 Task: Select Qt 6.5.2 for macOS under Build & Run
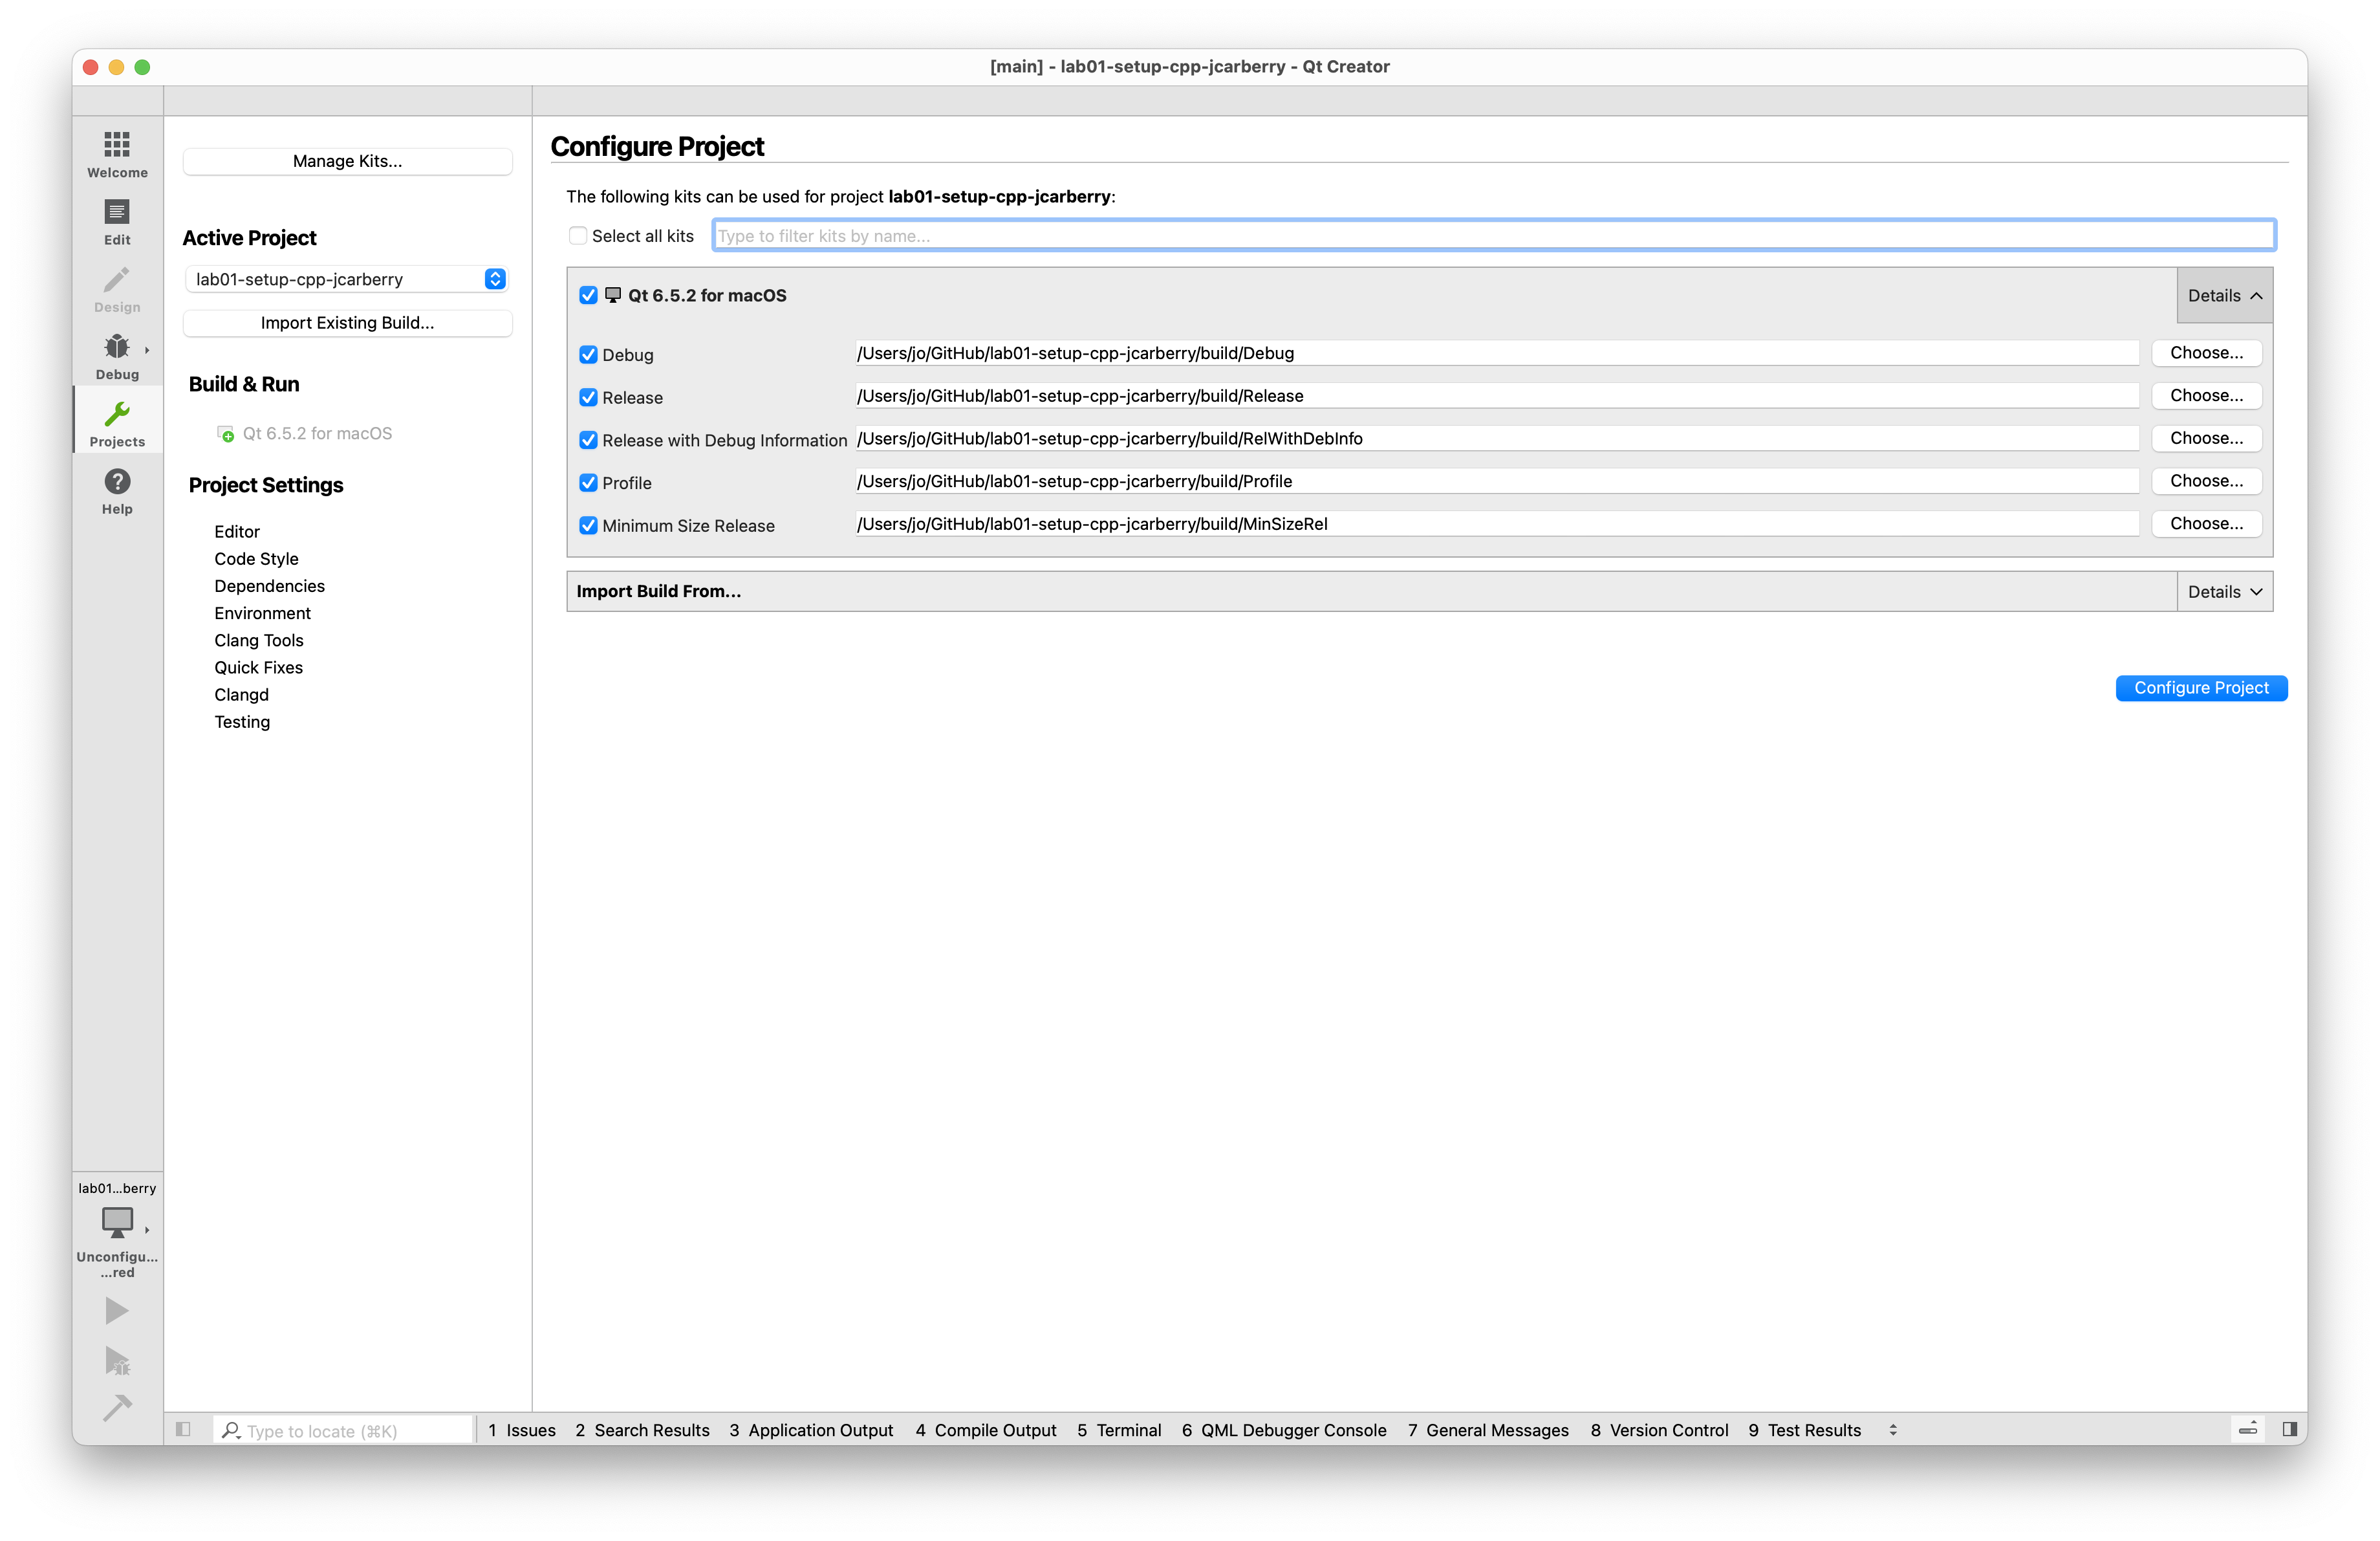coord(317,433)
